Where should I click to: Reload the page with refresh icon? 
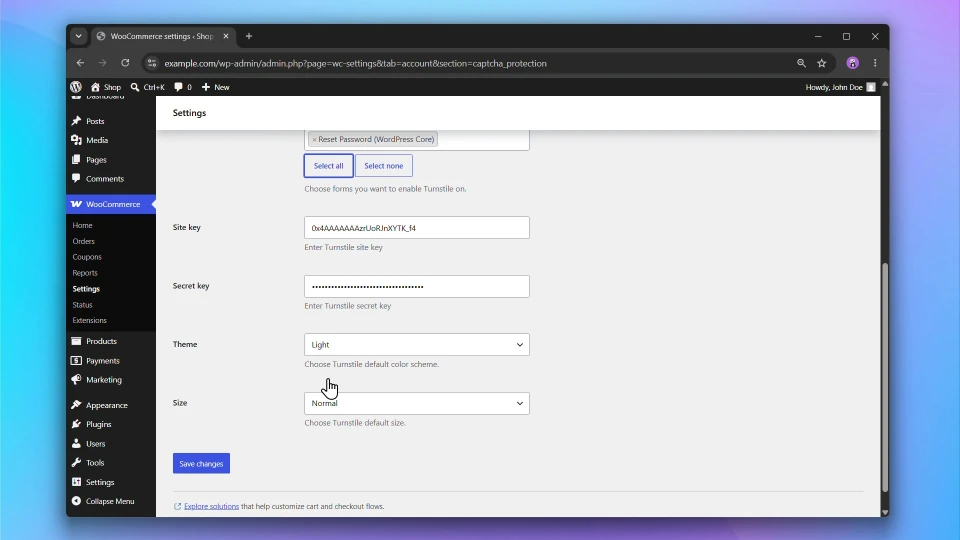[125, 63]
